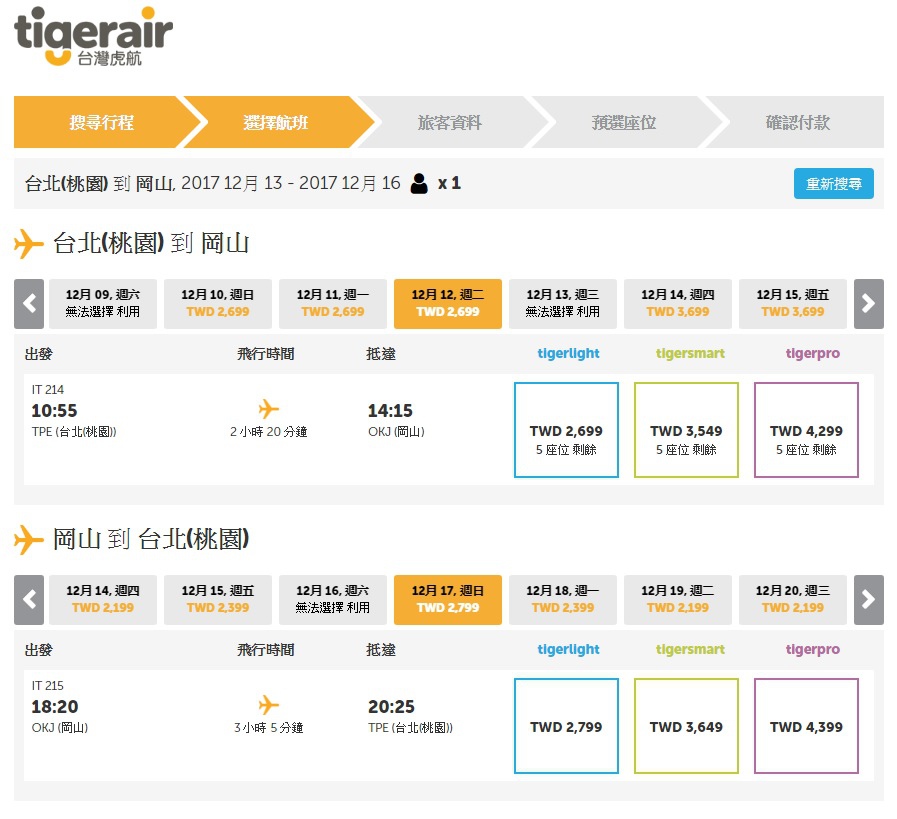Click arrival time 14:15
897x819 pixels.
(x=390, y=411)
